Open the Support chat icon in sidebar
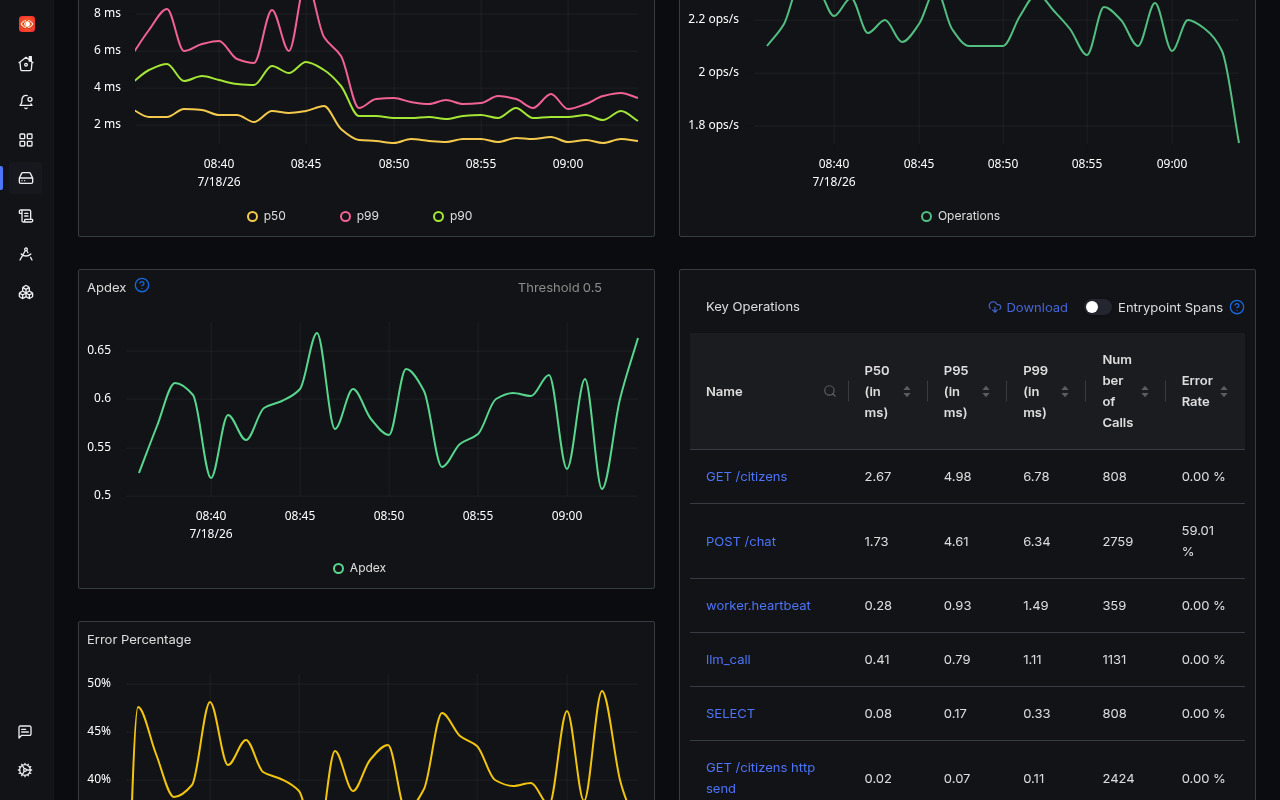This screenshot has width=1280, height=800. pos(26,732)
